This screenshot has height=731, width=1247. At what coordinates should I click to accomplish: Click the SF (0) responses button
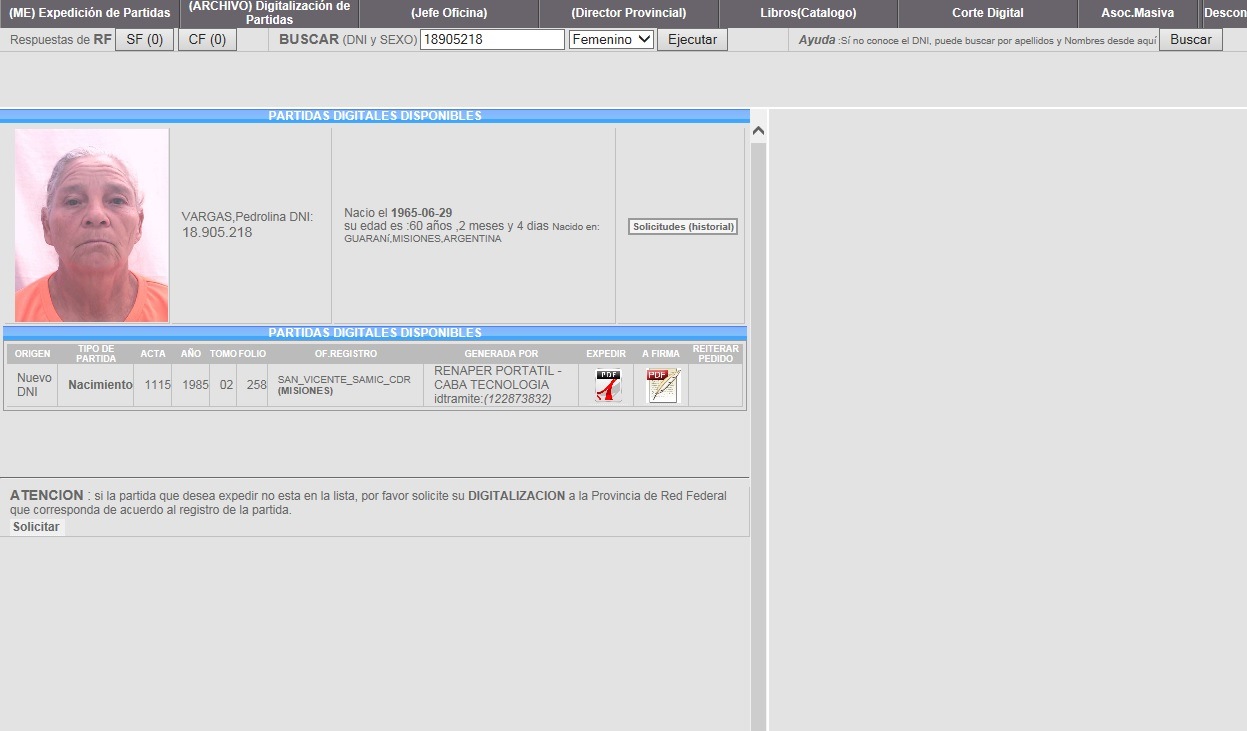tap(145, 40)
